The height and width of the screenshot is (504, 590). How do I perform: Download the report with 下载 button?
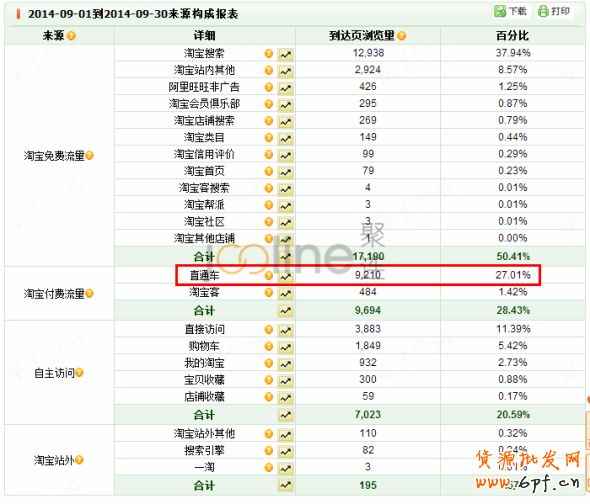tap(511, 11)
